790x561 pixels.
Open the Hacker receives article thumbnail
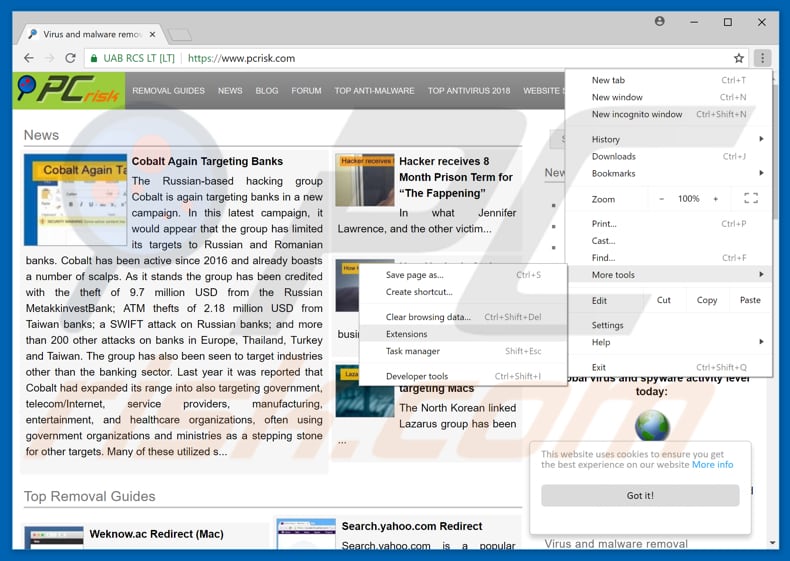point(365,180)
